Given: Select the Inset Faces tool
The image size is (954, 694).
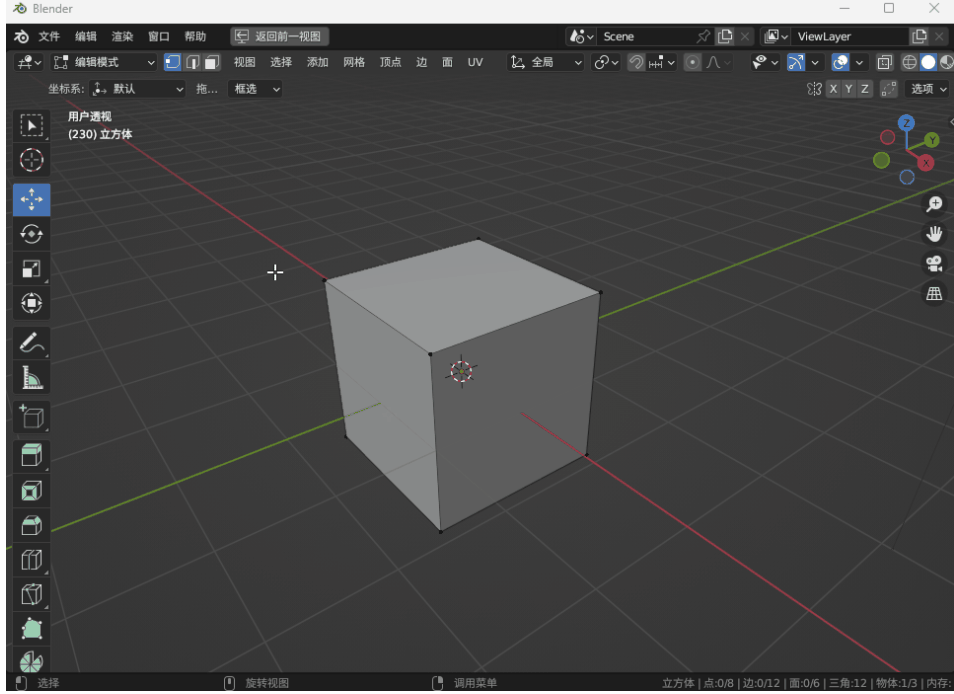Looking at the screenshot, I should [31, 490].
